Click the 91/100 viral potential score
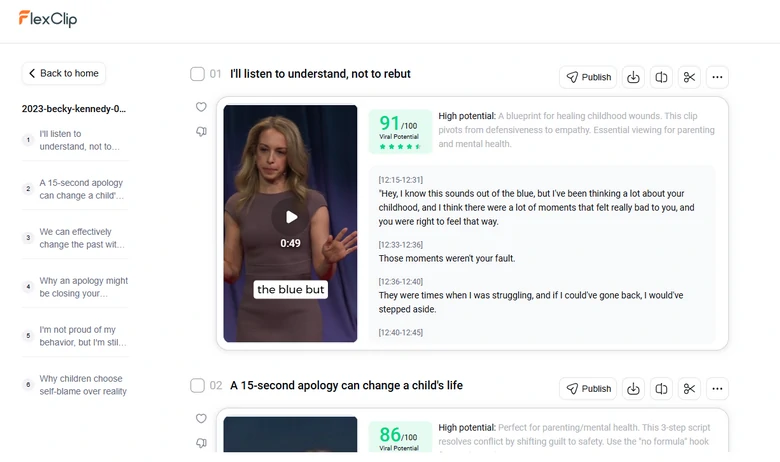 click(400, 132)
